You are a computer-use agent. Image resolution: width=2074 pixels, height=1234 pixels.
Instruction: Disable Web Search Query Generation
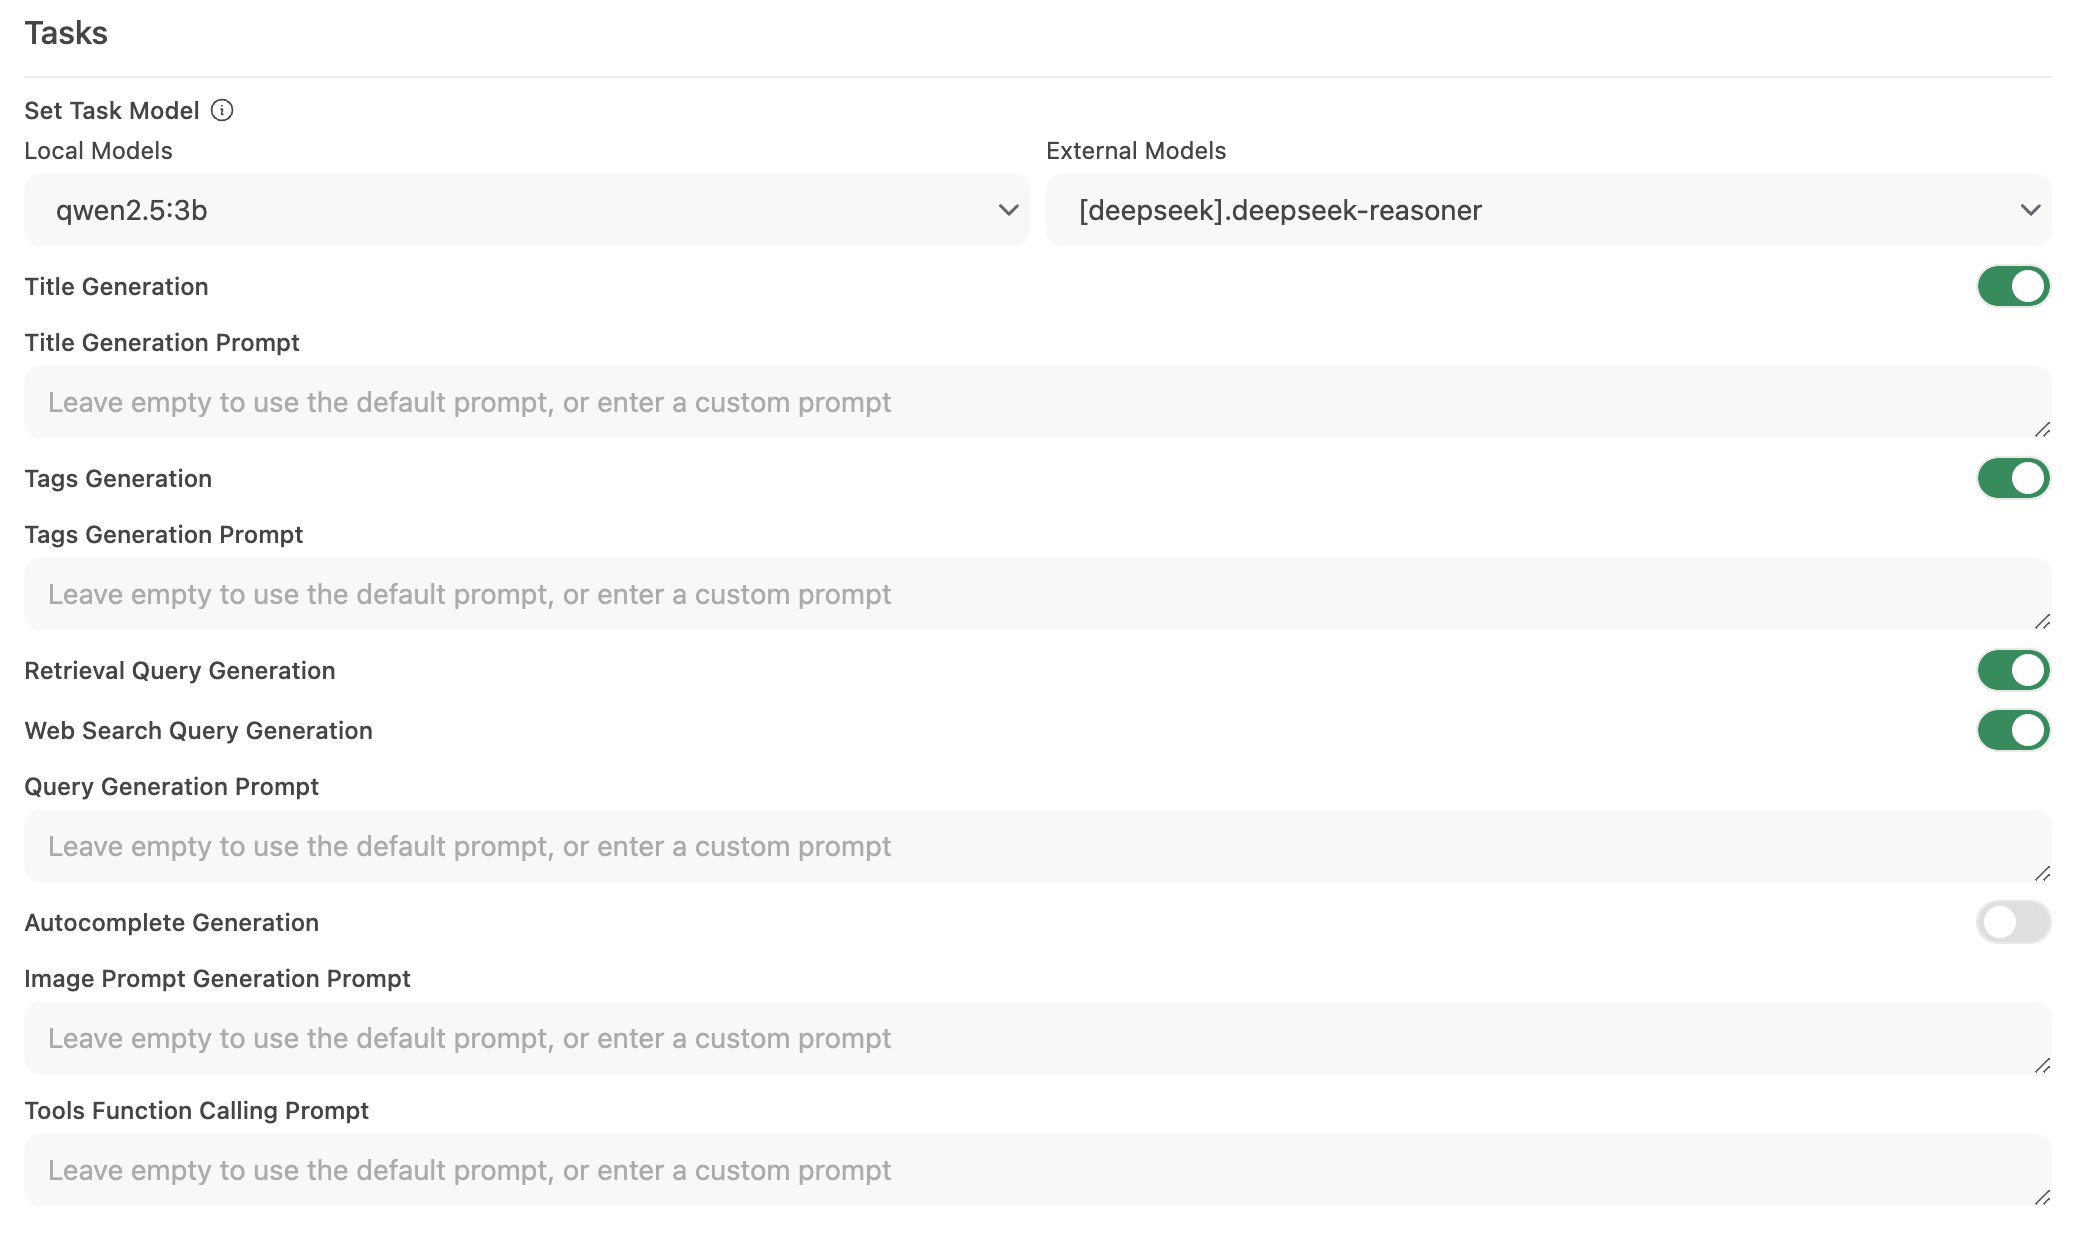coord(2013,731)
